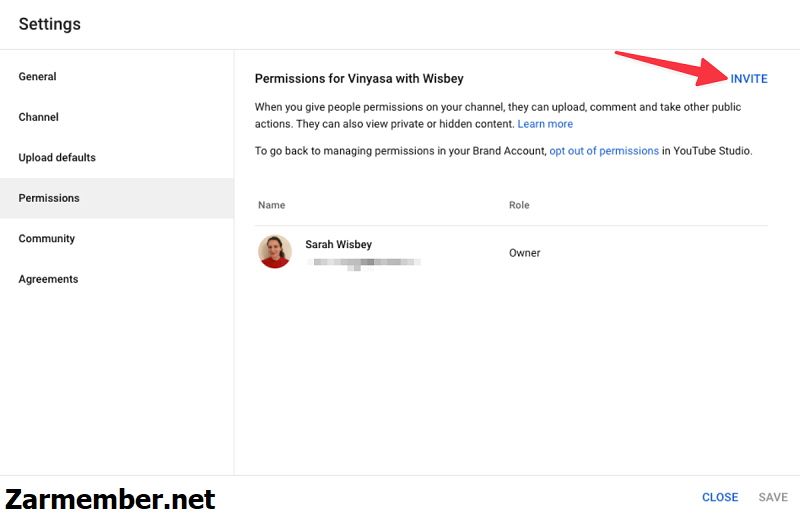Click the Permissions for Vinyasa with Wisbey heading

(x=359, y=79)
